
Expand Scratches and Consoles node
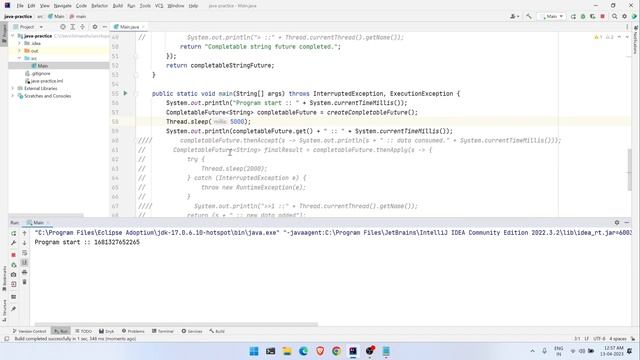click(13, 96)
